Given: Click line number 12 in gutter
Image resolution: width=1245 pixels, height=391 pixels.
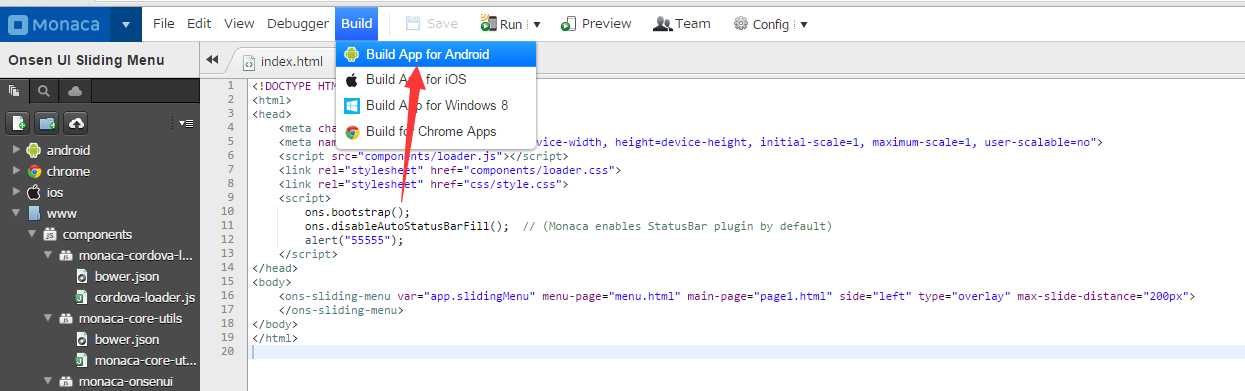Looking at the screenshot, I should pos(228,240).
